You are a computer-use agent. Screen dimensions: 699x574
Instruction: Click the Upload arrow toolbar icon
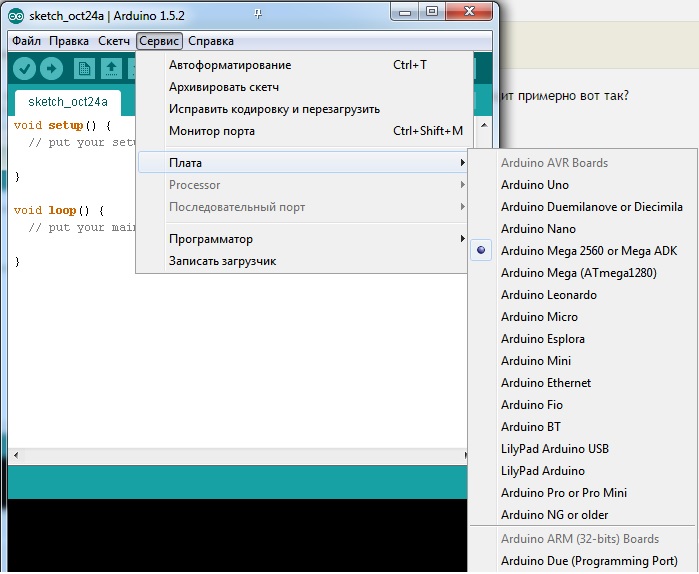point(51,68)
